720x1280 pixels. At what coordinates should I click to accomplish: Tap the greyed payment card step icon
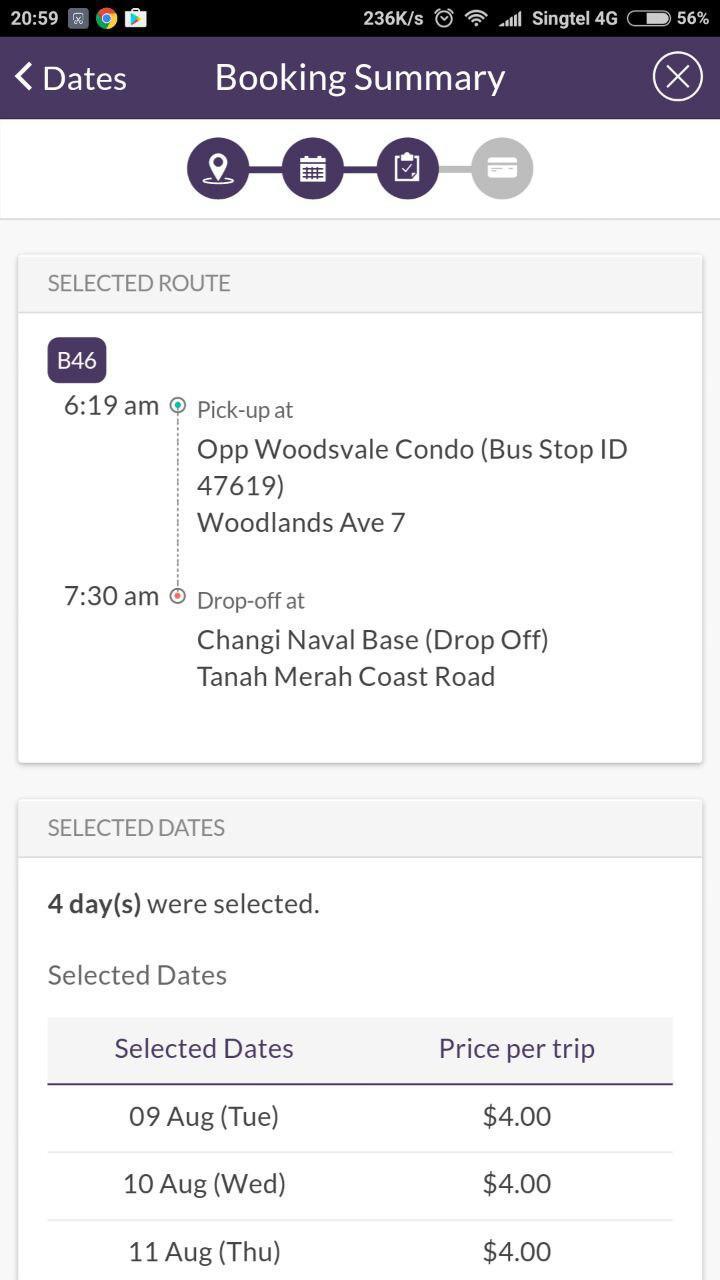pos(502,168)
